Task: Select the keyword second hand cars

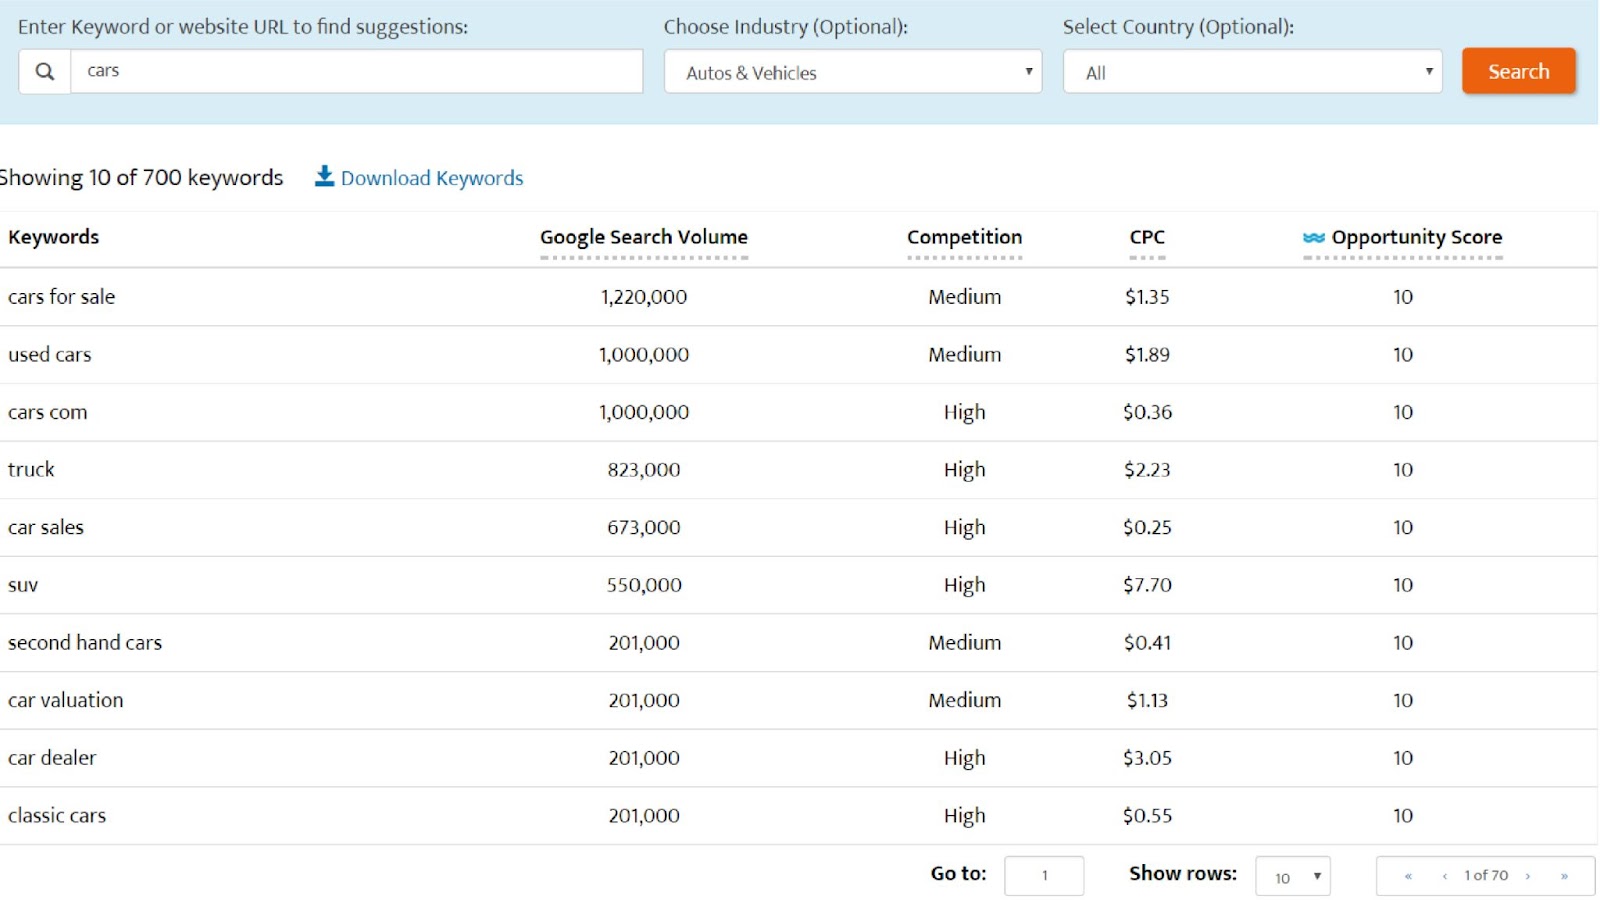Action: click(85, 643)
